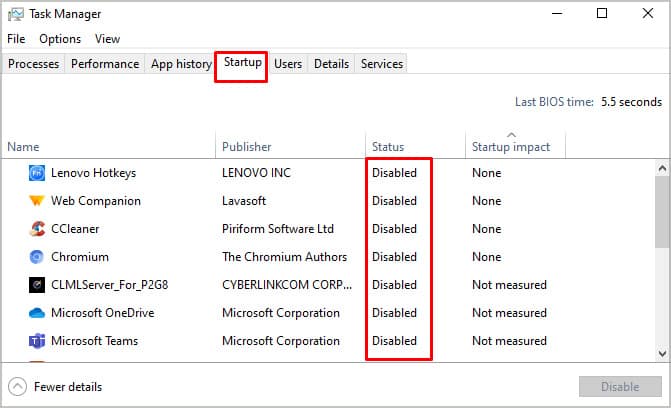The height and width of the screenshot is (408, 671).
Task: Click the CYBERLINKCOM CORP publisher cell
Action: [x=287, y=285]
